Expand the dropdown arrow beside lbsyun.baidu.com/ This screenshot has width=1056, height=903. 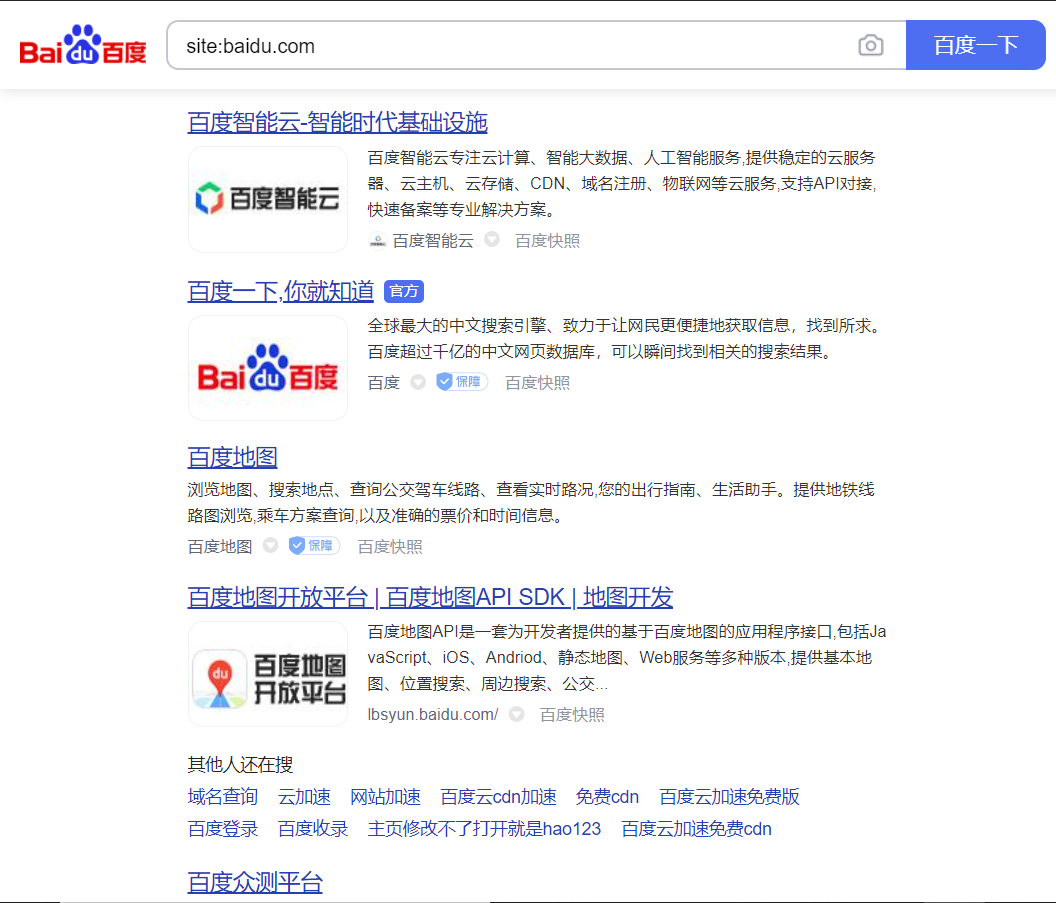[x=517, y=714]
